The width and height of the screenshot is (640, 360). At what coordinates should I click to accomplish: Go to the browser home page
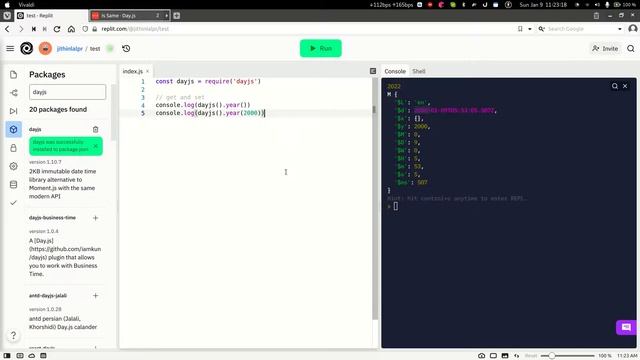click(71, 29)
